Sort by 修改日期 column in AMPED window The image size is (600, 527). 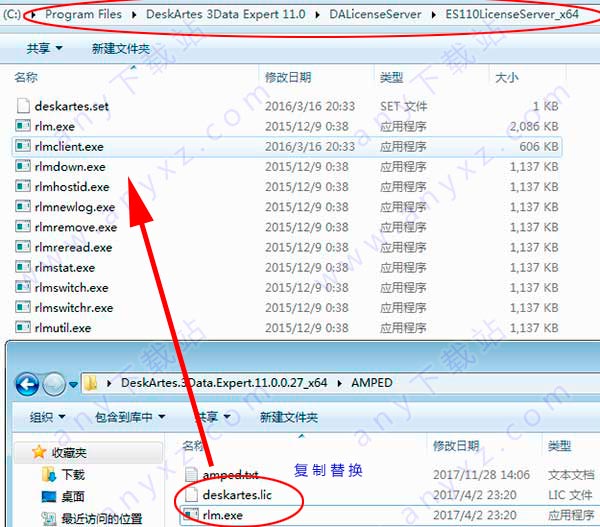456,445
